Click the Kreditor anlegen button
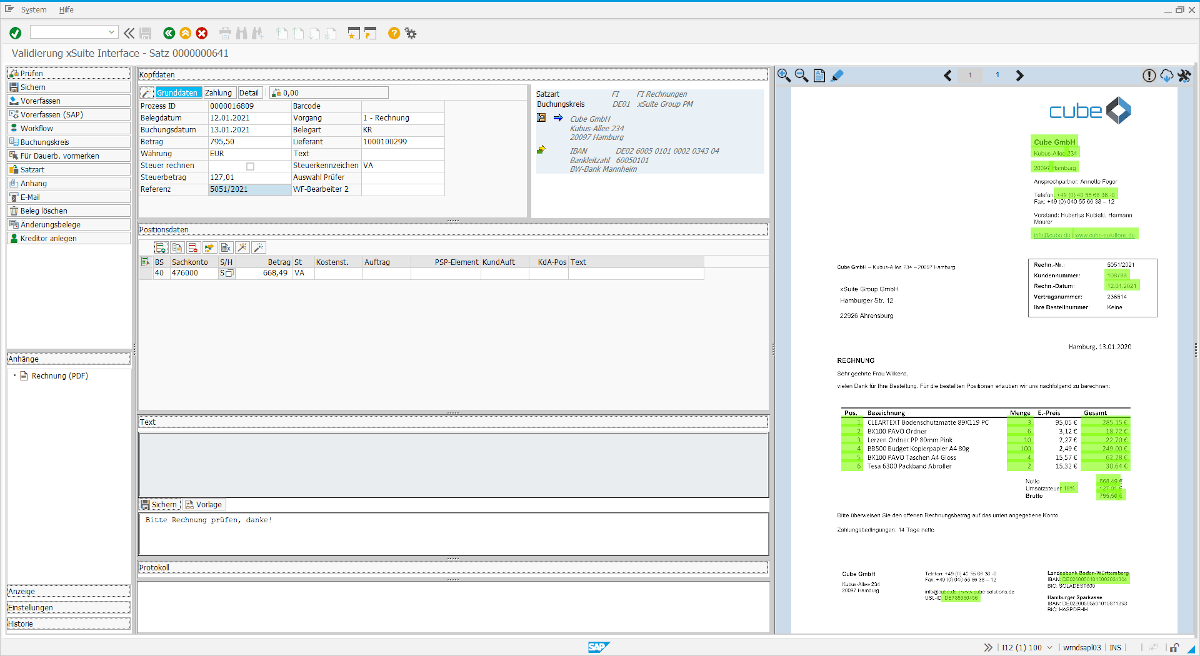 pos(69,238)
